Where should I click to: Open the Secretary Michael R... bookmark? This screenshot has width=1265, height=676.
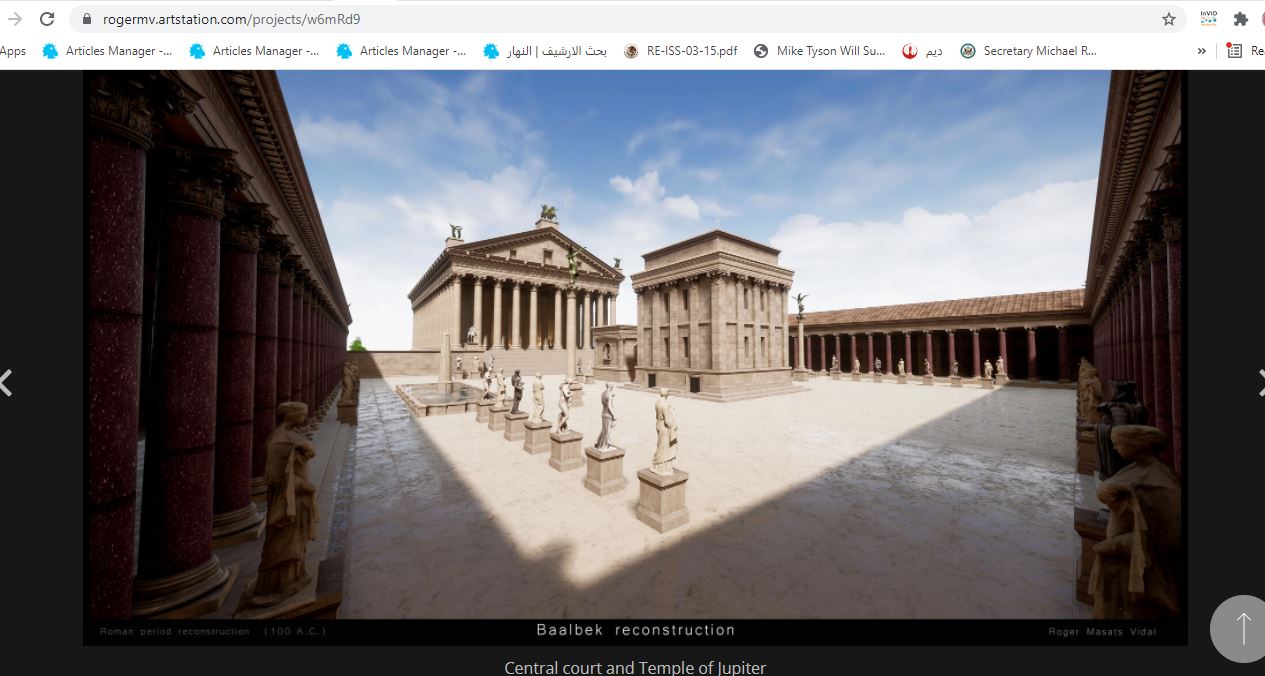coord(1028,51)
